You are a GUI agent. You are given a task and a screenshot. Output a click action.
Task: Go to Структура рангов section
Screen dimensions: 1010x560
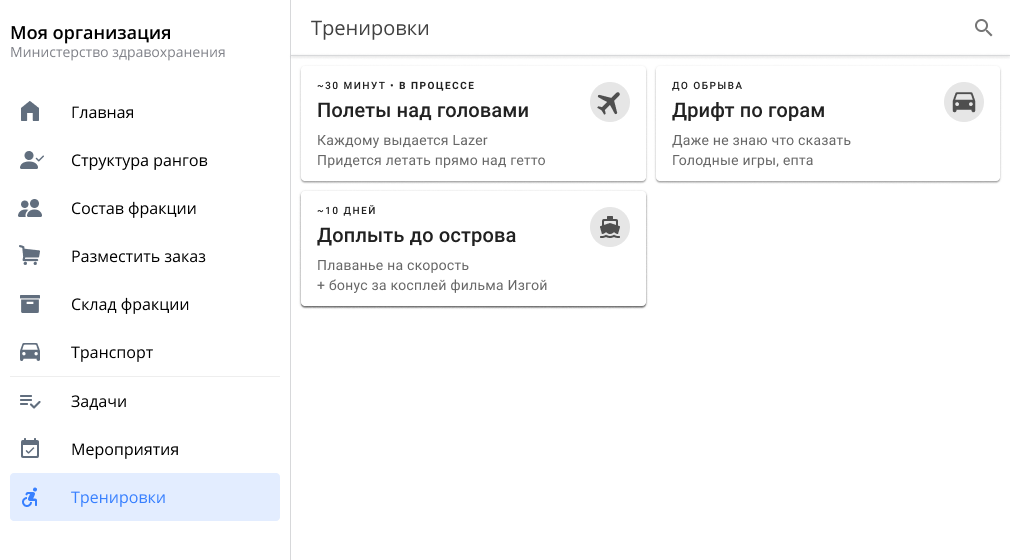(139, 160)
